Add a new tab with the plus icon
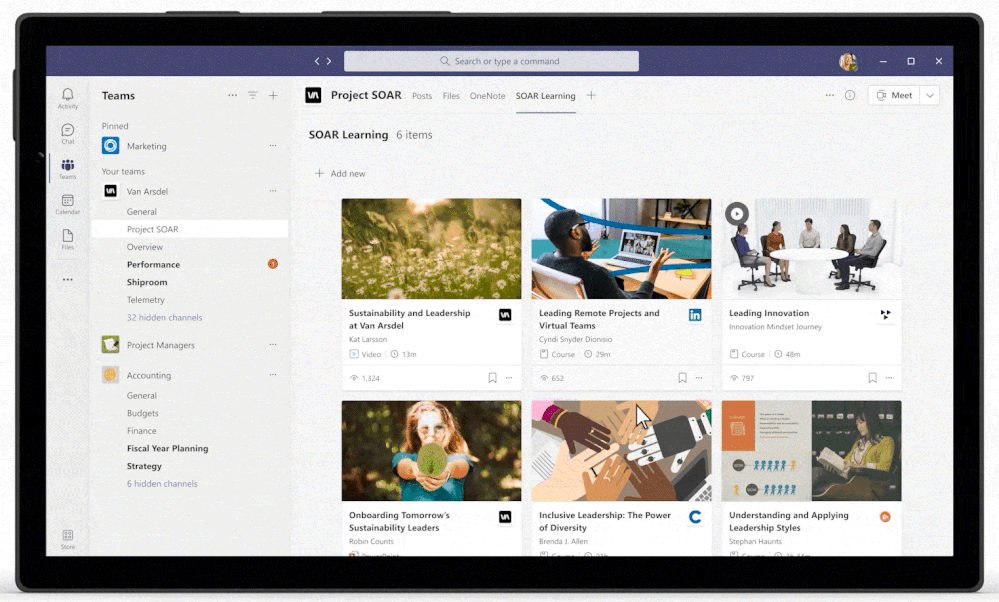The width and height of the screenshot is (999, 602). pyautogui.click(x=591, y=96)
